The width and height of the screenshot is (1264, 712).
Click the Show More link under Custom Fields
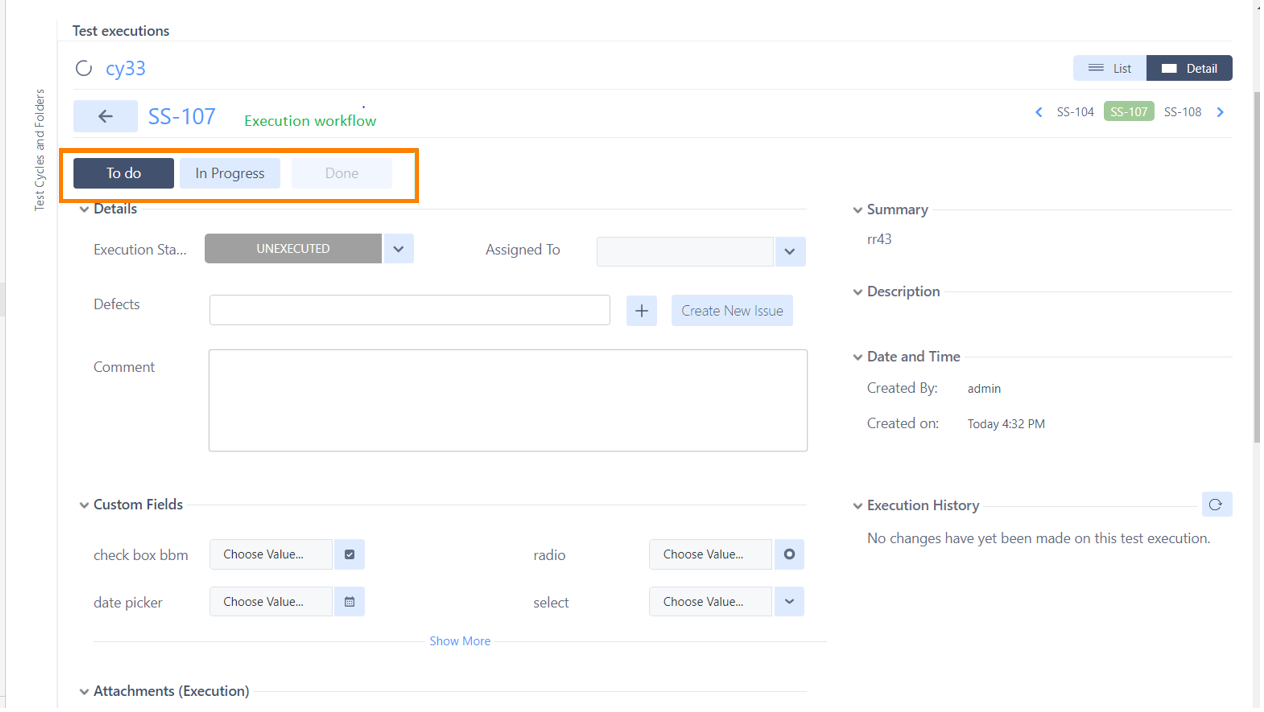(459, 640)
